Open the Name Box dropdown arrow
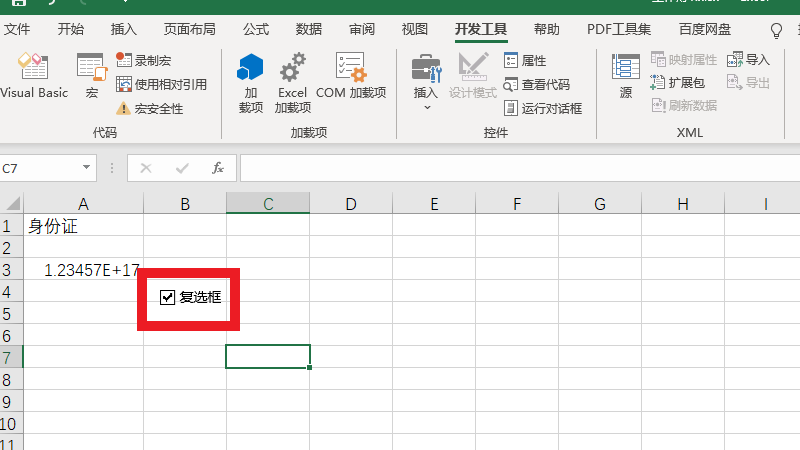This screenshot has height=450, width=800. click(87, 168)
